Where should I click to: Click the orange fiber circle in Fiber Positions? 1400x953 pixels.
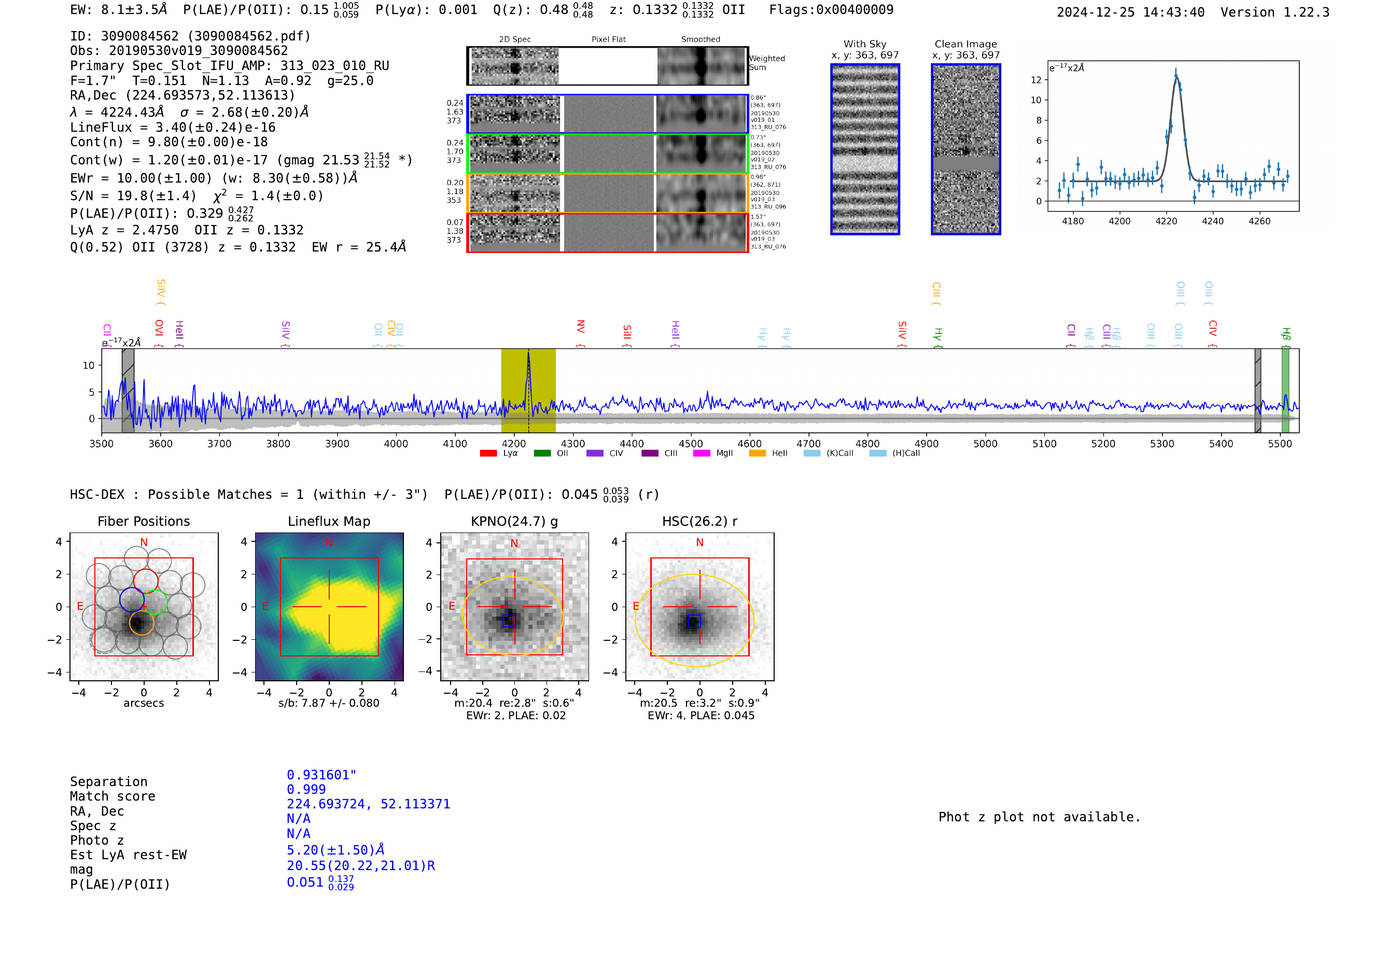pos(141,622)
